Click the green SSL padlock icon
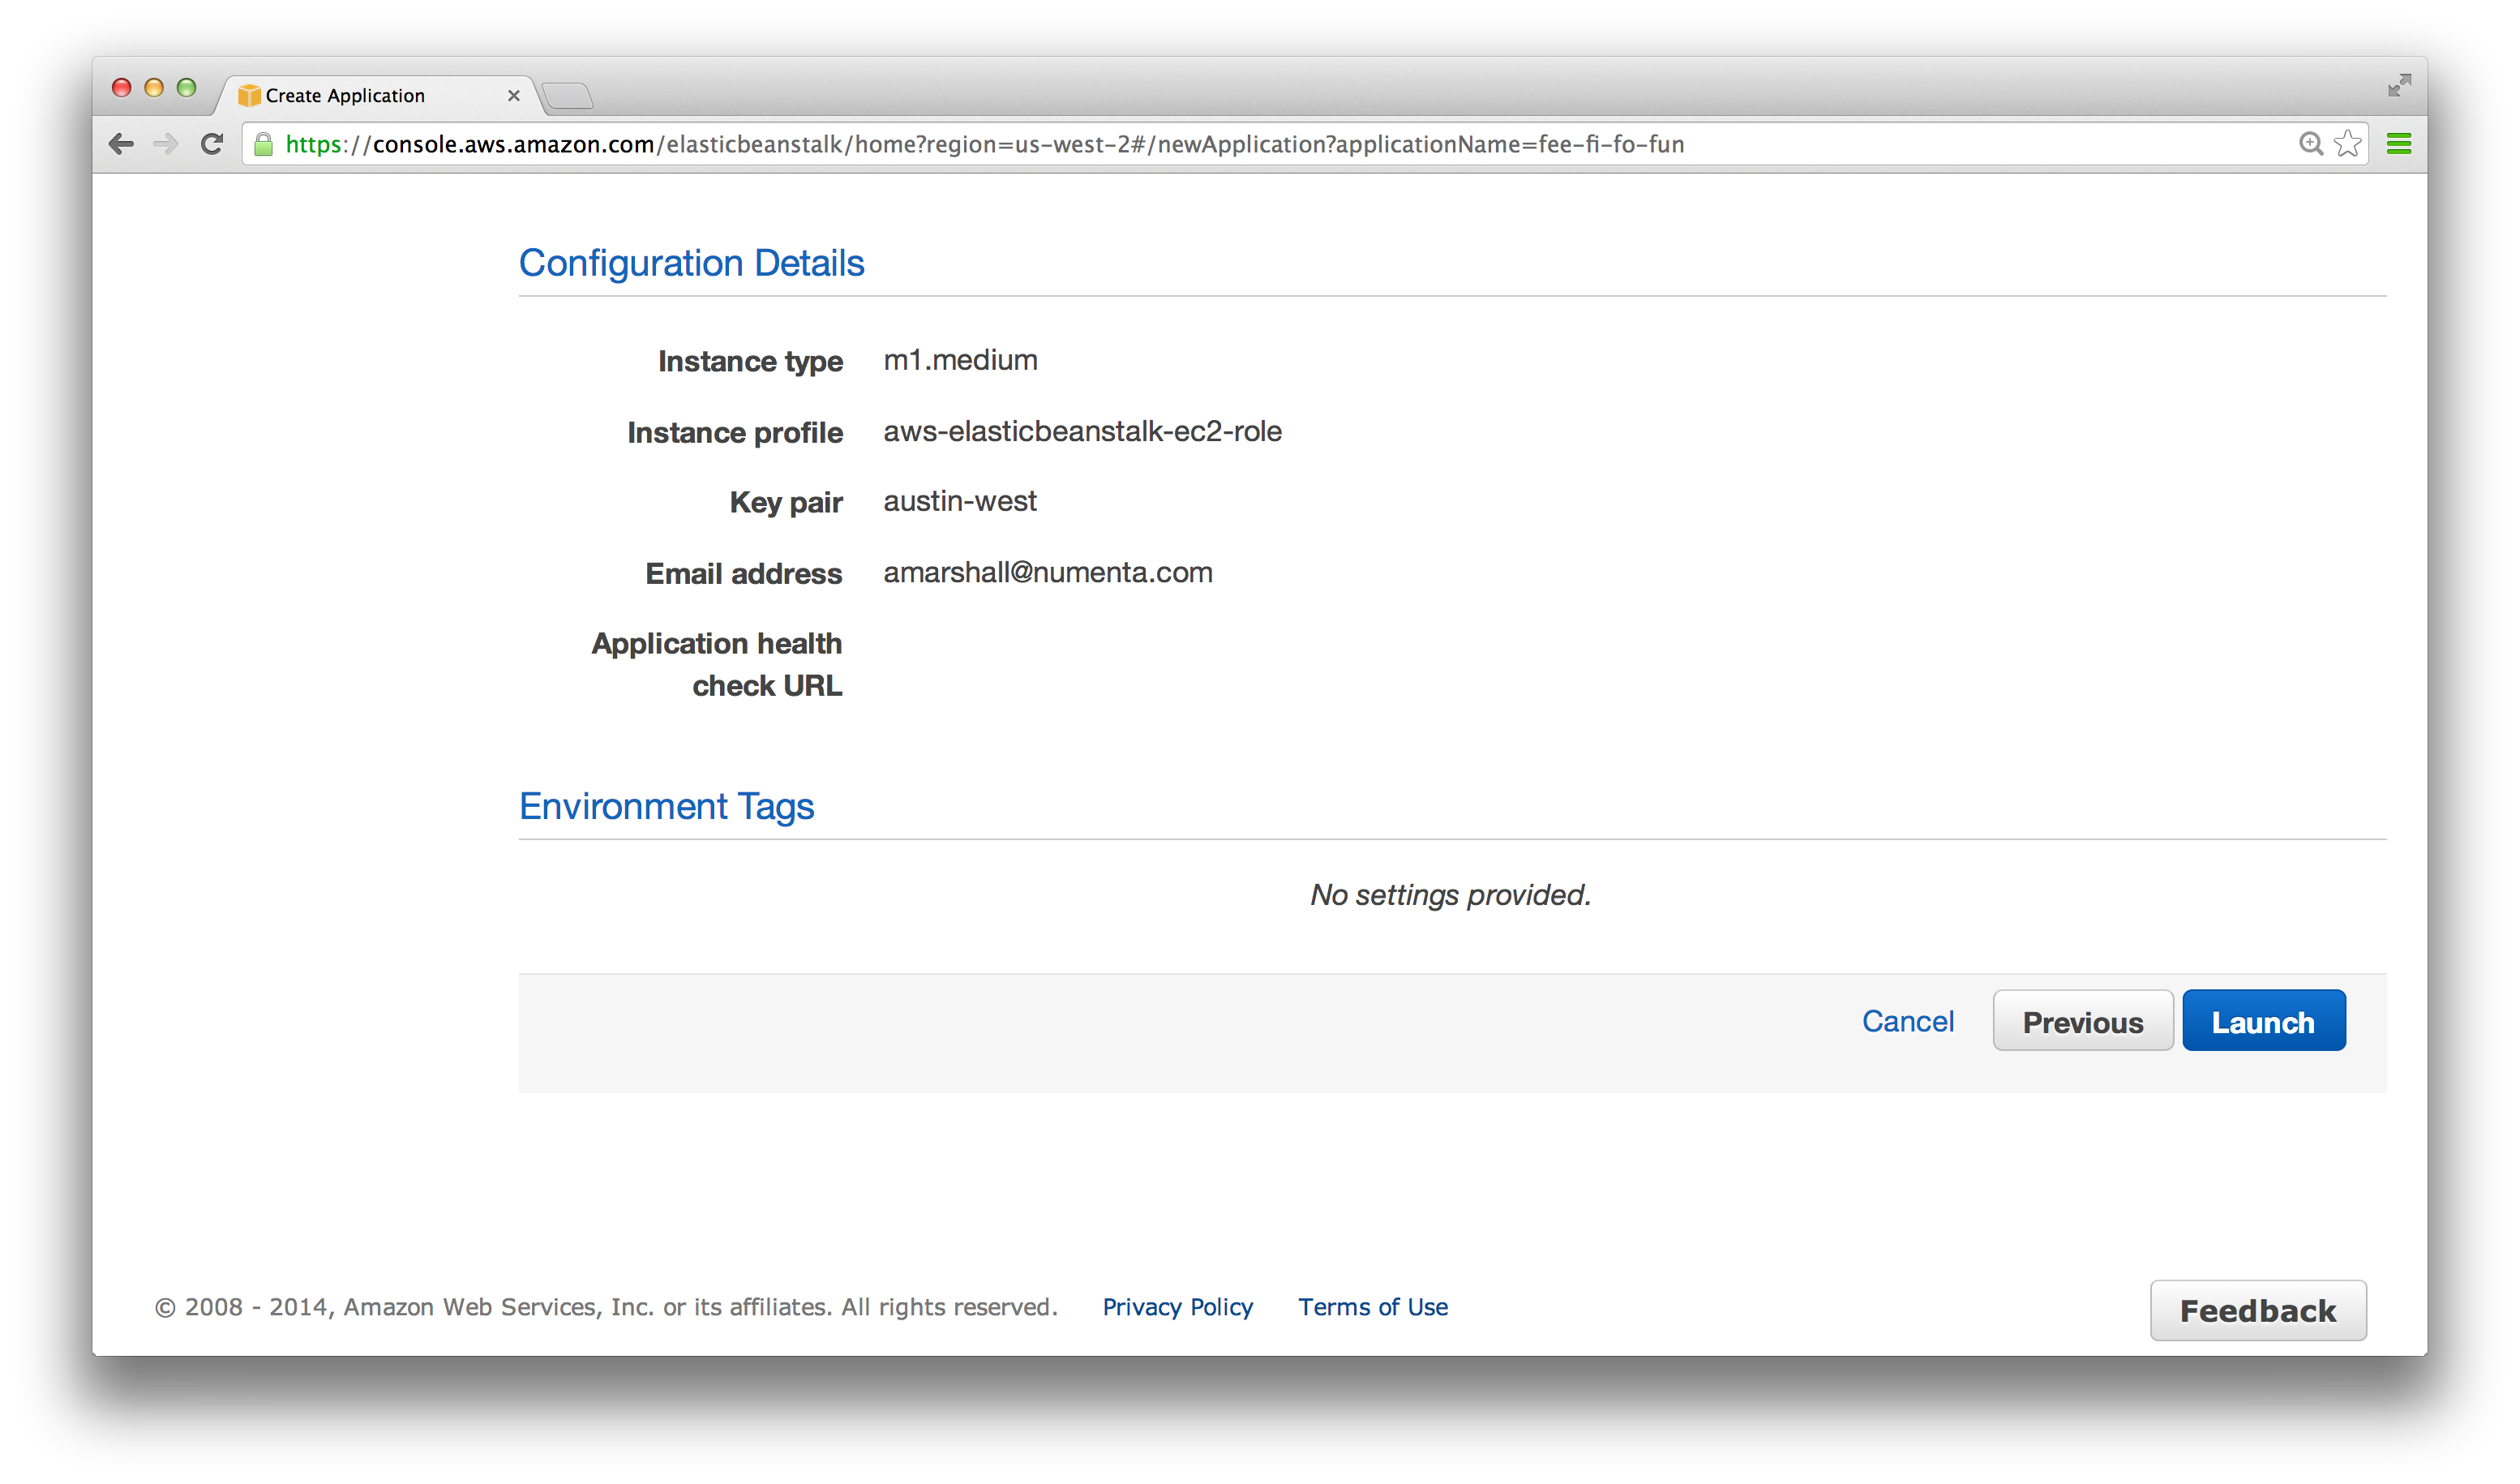2520x1484 pixels. point(263,145)
